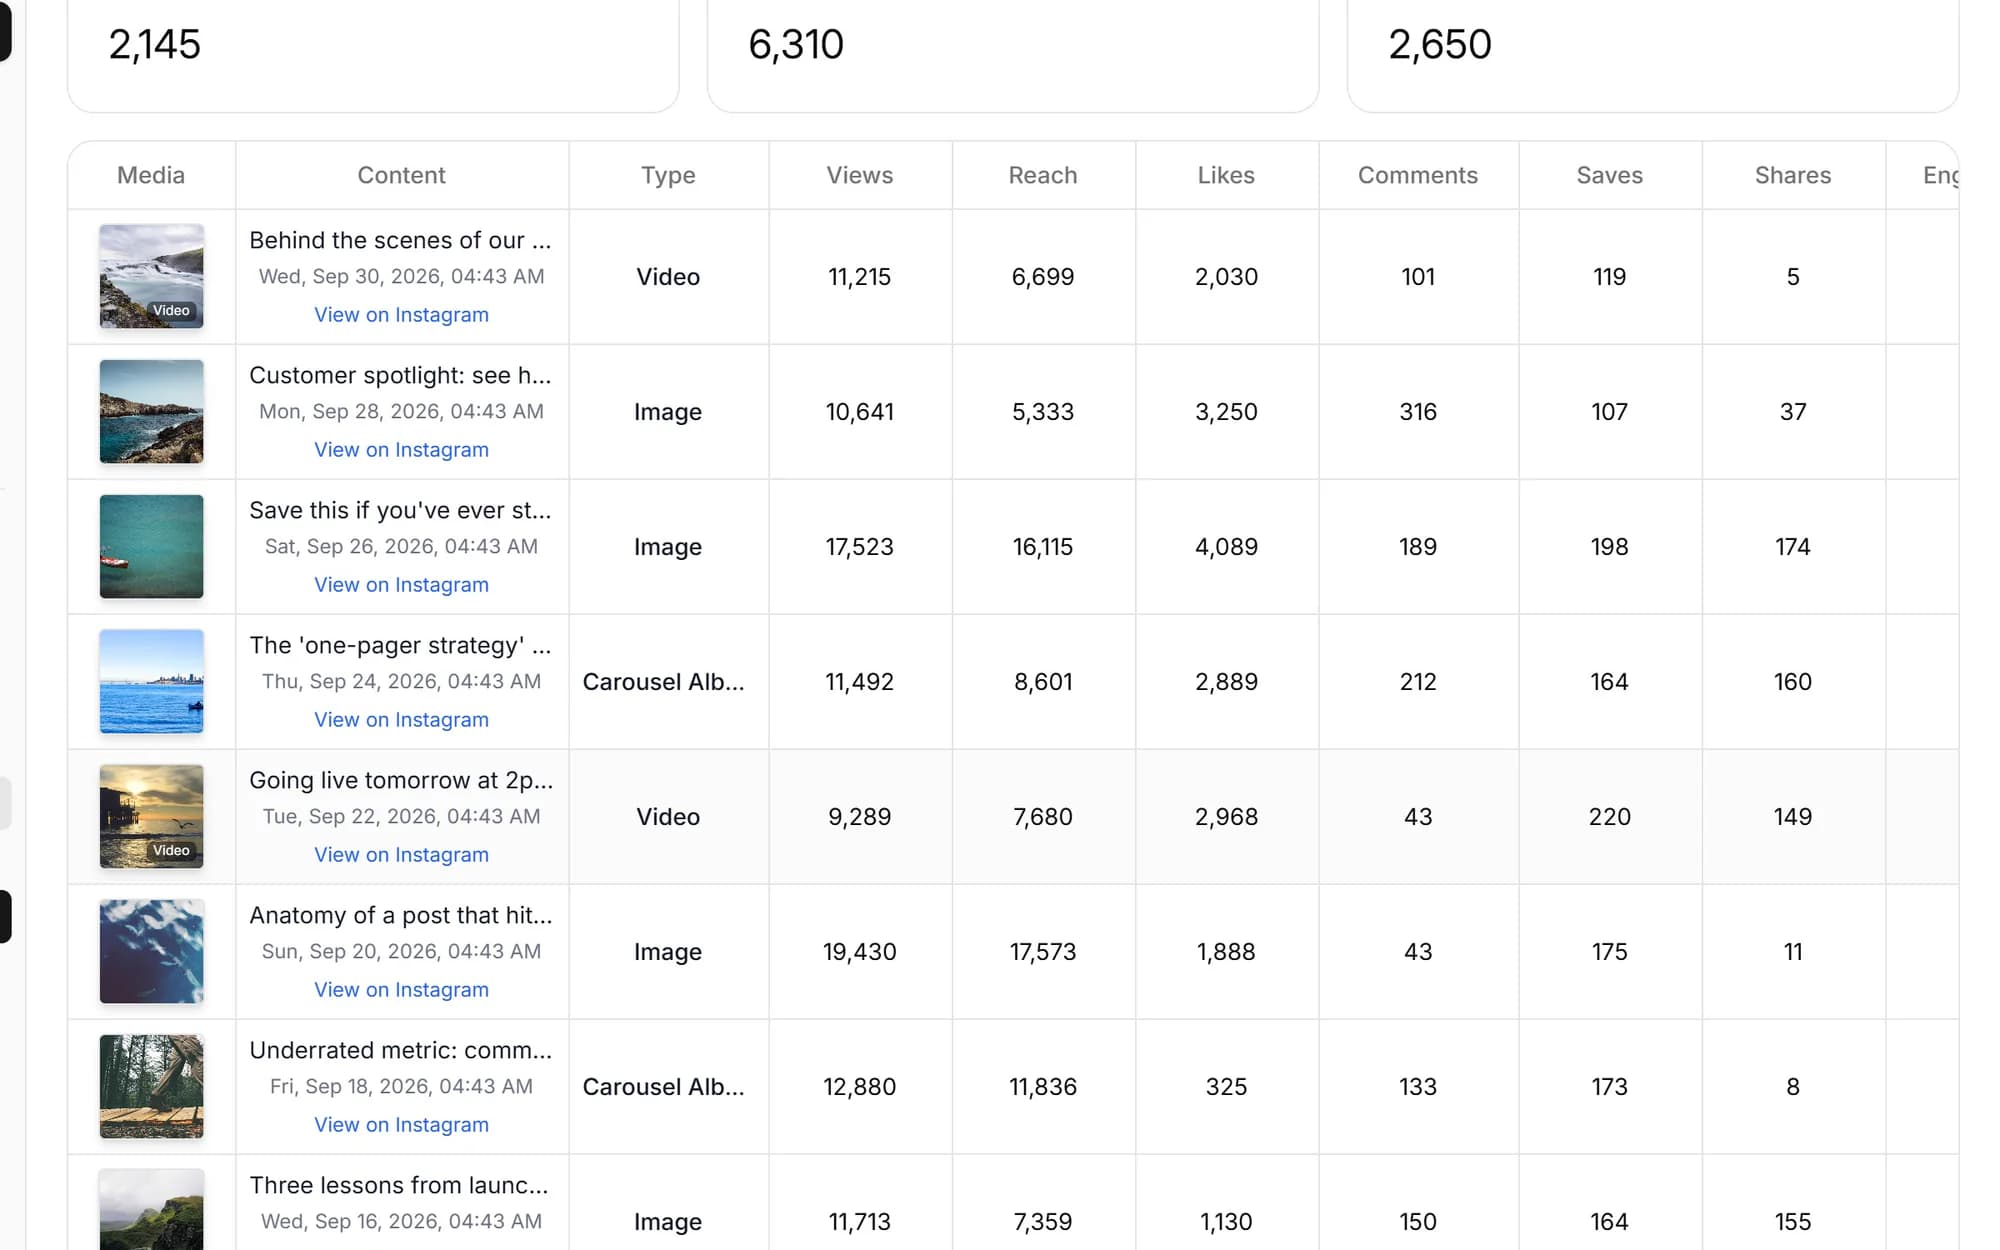Select caption 'Going live tomorrow at 2p...'
This screenshot has height=1250, width=2000.
(401, 780)
